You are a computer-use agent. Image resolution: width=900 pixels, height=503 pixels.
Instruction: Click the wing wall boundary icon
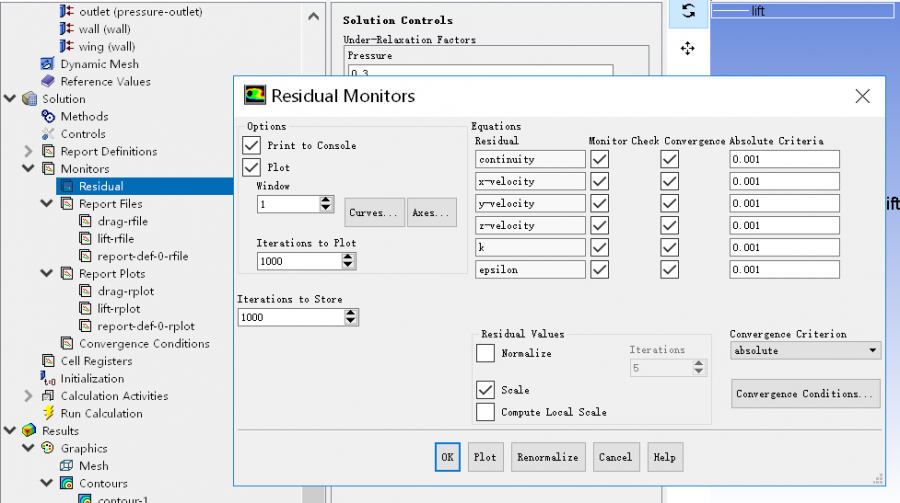click(67, 46)
